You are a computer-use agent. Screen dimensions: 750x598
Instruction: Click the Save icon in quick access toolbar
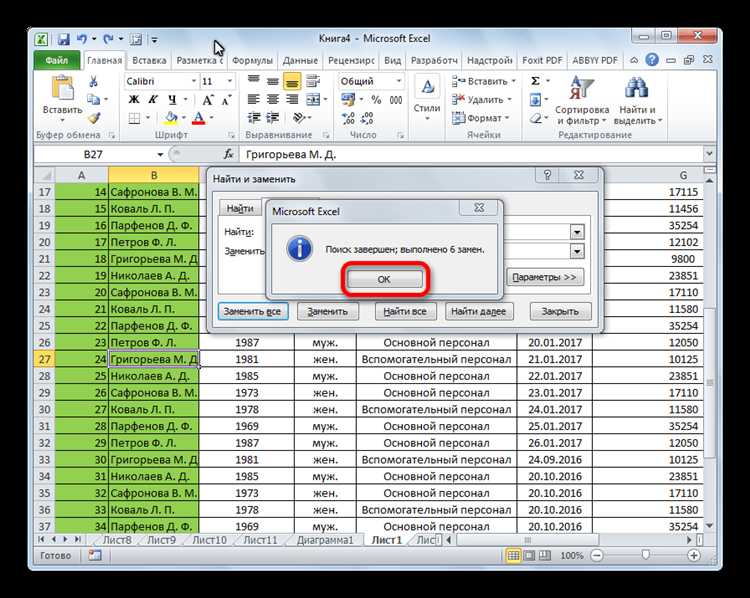(x=64, y=39)
